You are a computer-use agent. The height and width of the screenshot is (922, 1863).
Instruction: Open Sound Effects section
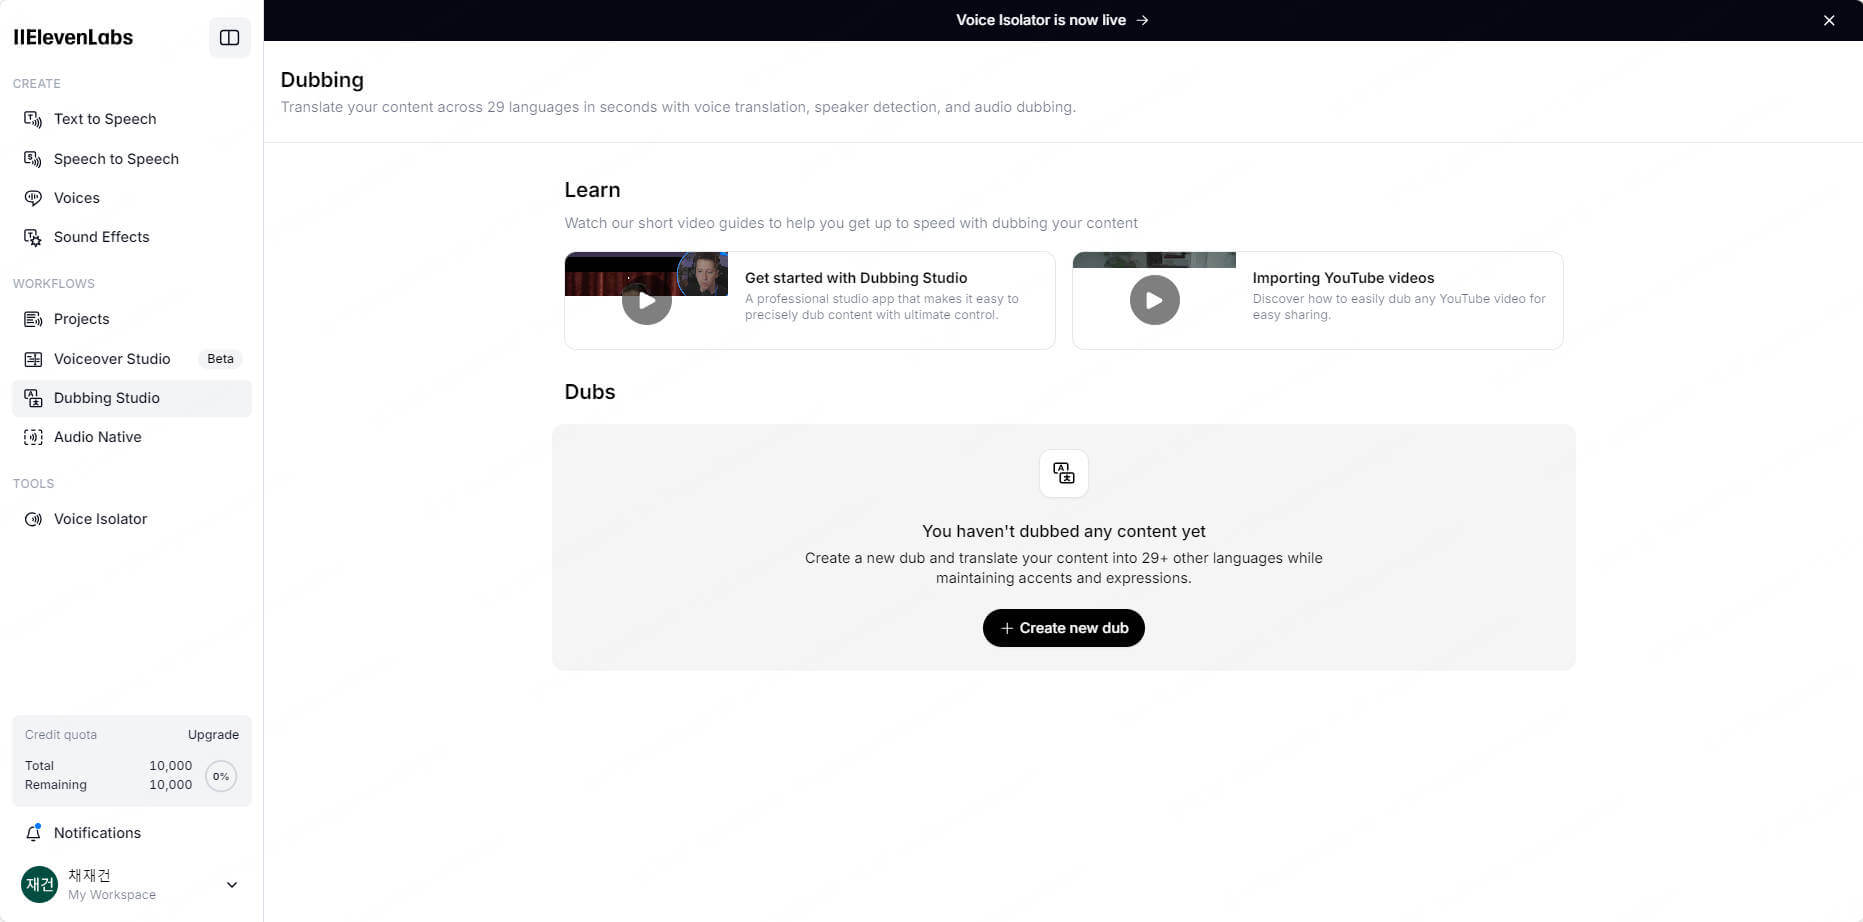click(132, 237)
